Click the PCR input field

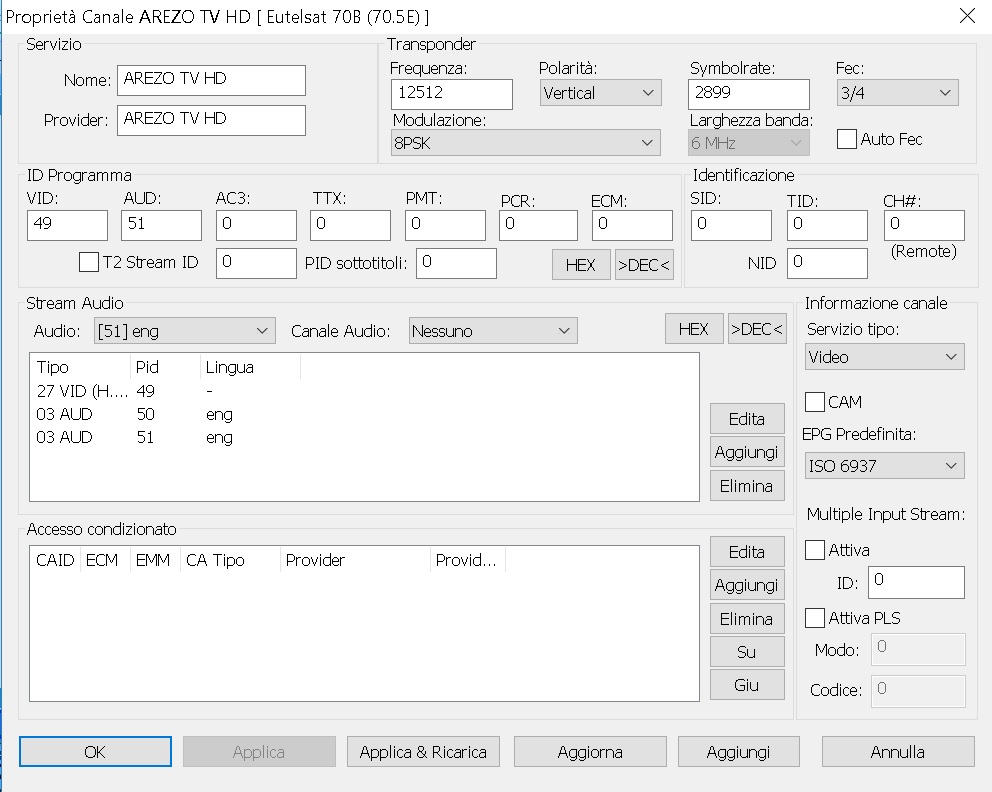[x=538, y=225]
